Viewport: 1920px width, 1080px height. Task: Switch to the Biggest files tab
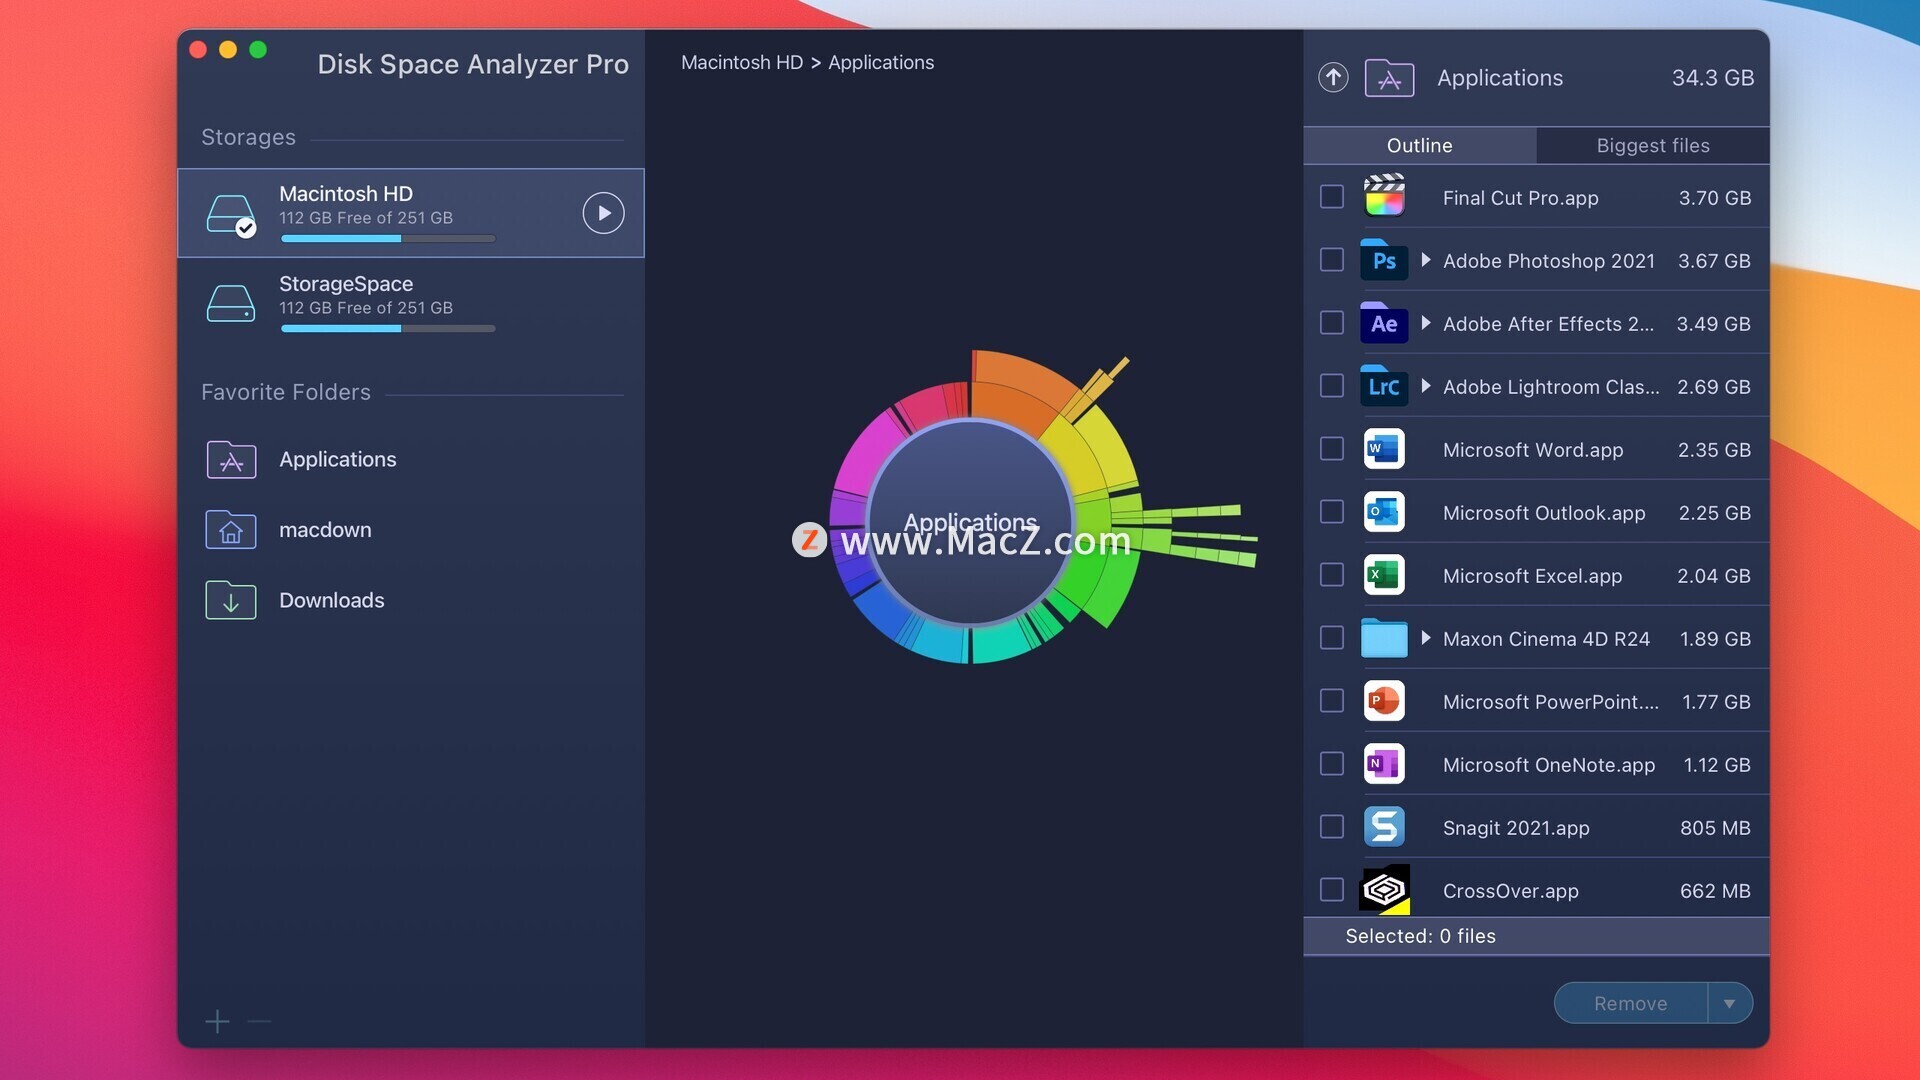1653,145
